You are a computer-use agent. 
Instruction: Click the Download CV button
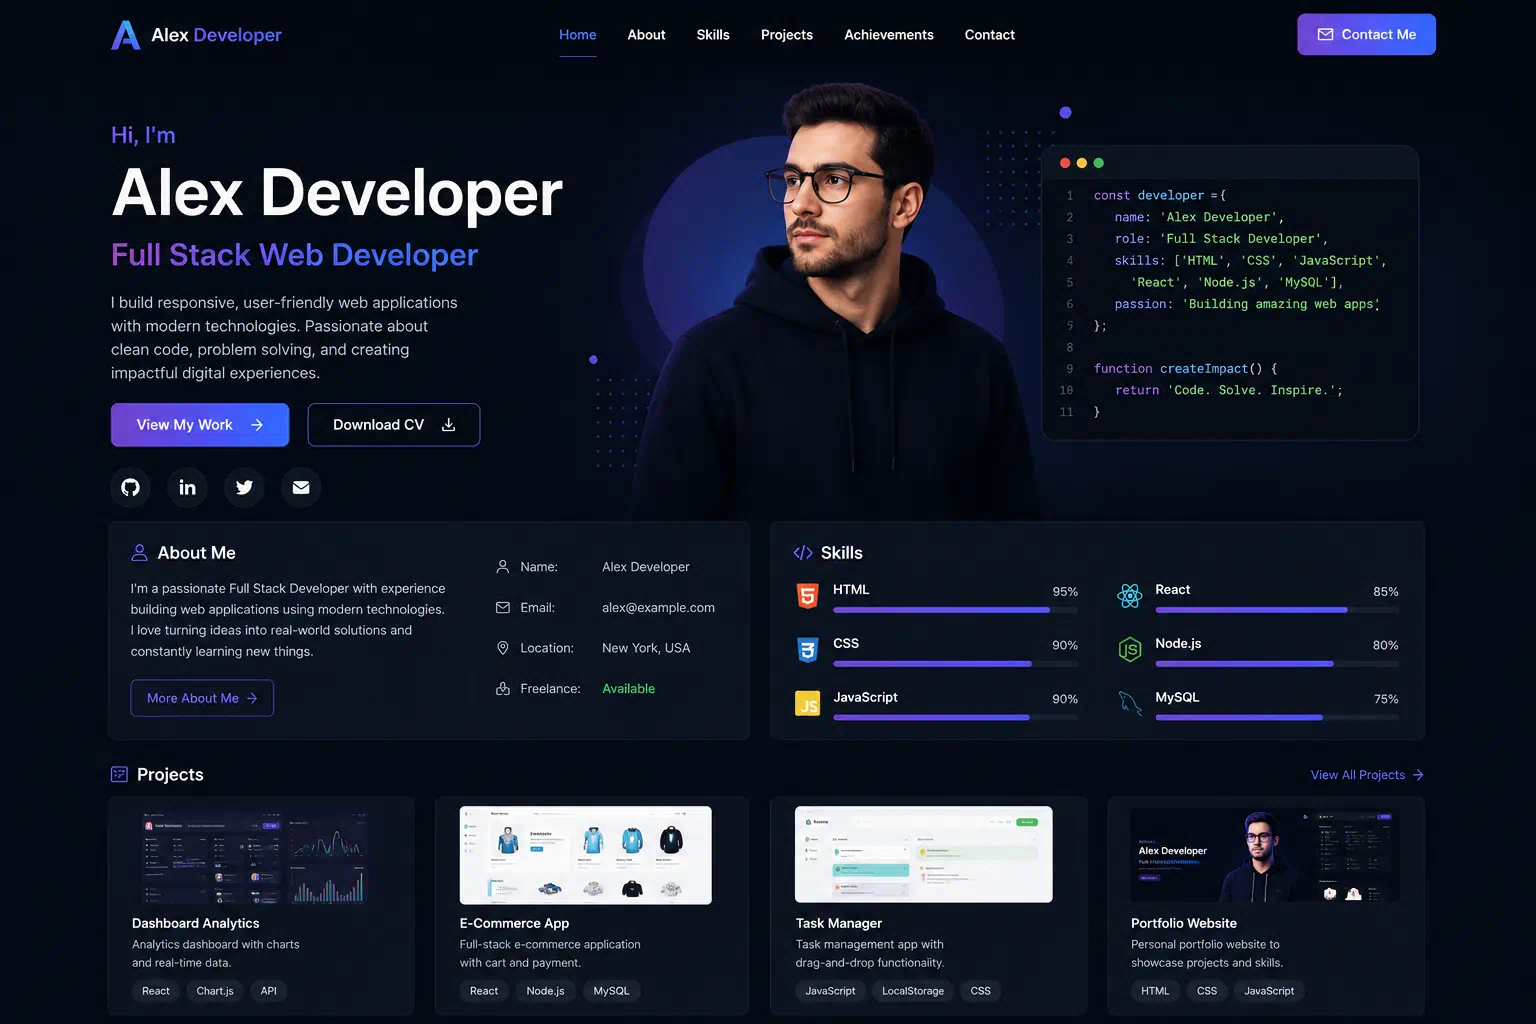394,425
